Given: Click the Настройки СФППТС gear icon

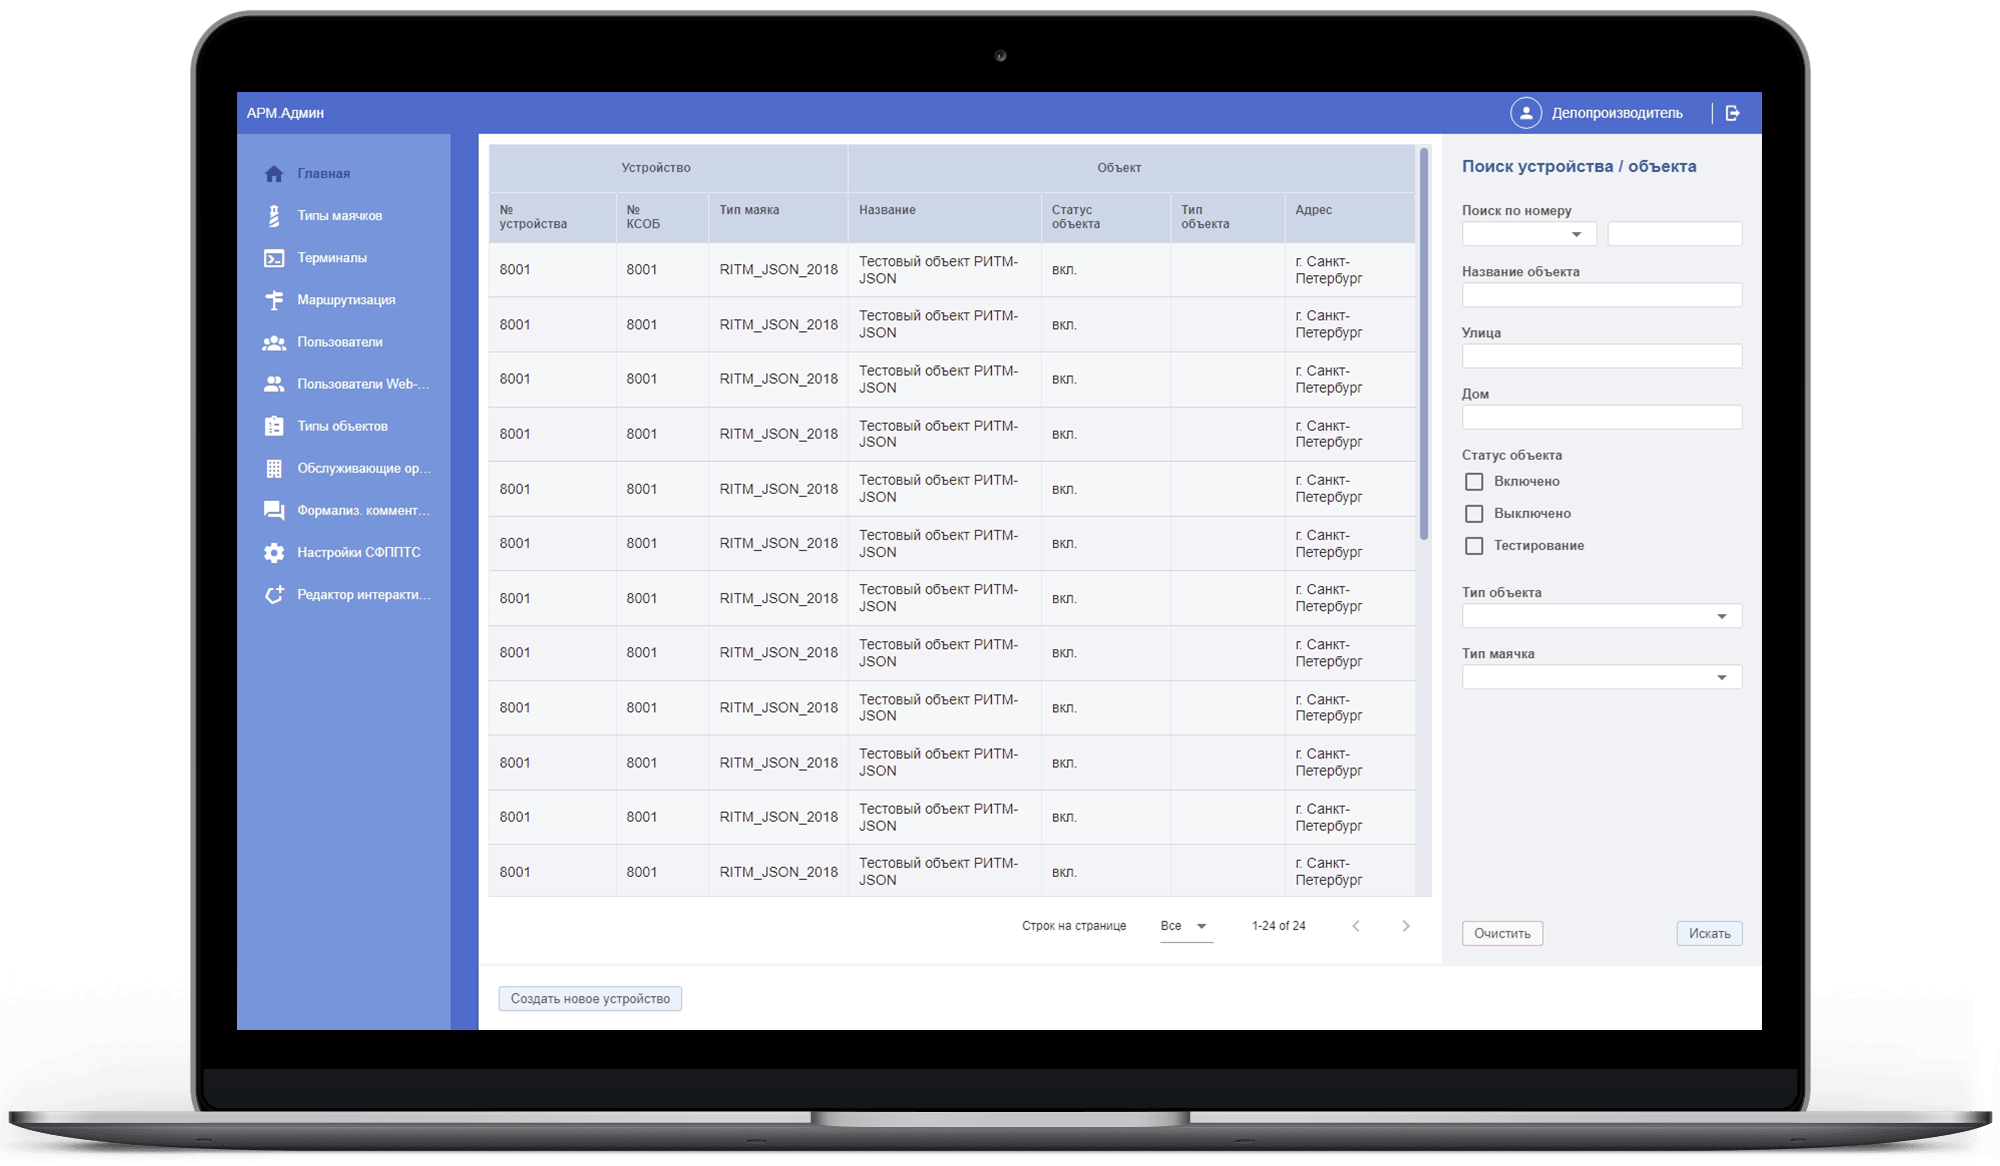Looking at the screenshot, I should coord(274,552).
